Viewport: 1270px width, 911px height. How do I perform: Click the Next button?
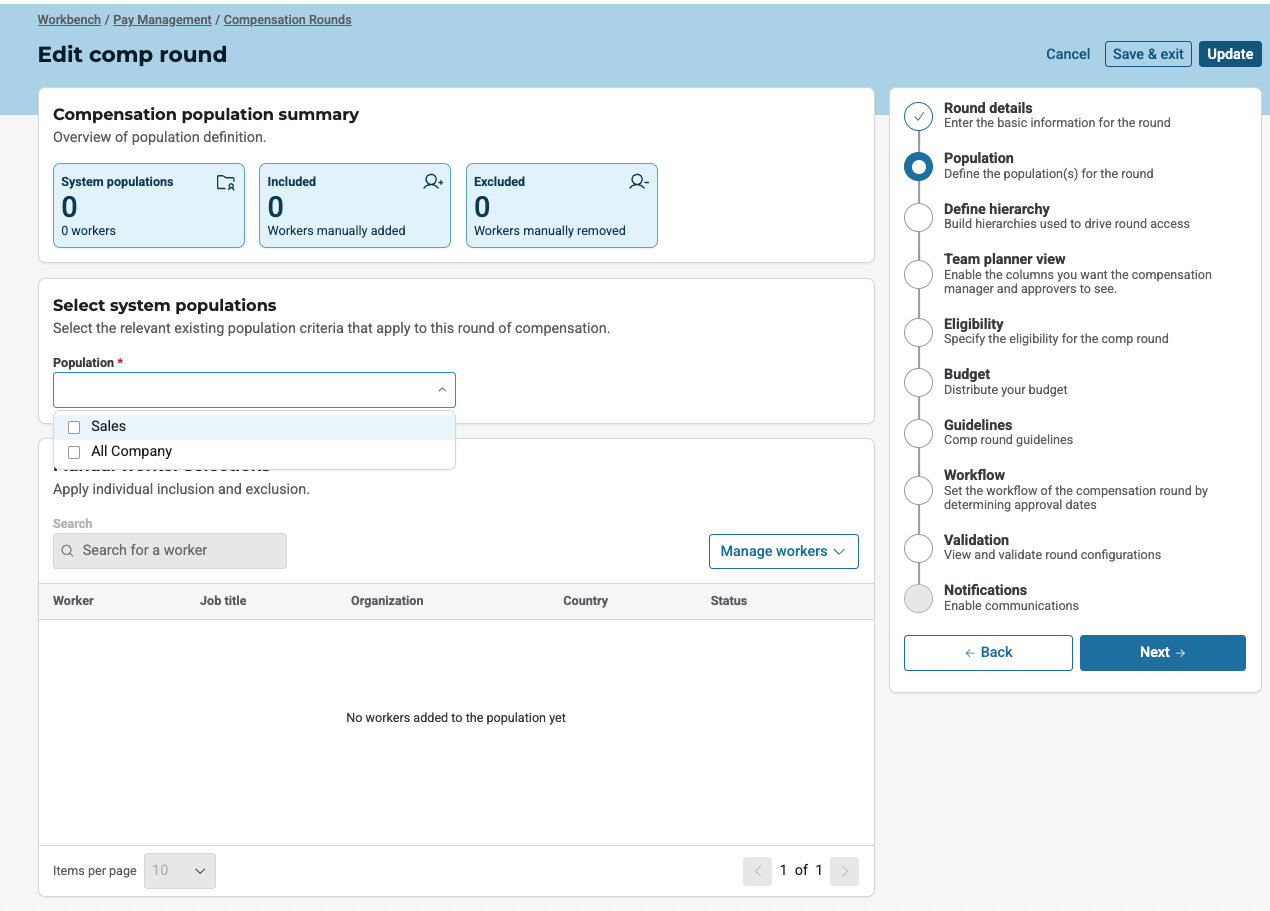1162,652
